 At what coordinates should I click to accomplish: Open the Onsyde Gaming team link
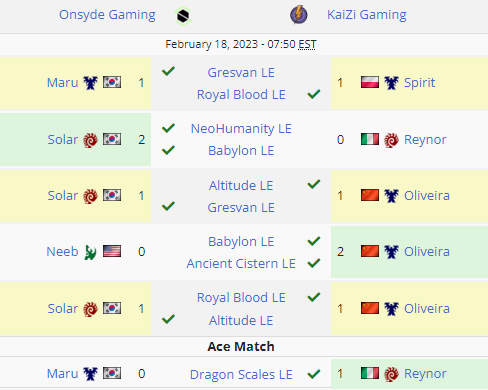[107, 15]
